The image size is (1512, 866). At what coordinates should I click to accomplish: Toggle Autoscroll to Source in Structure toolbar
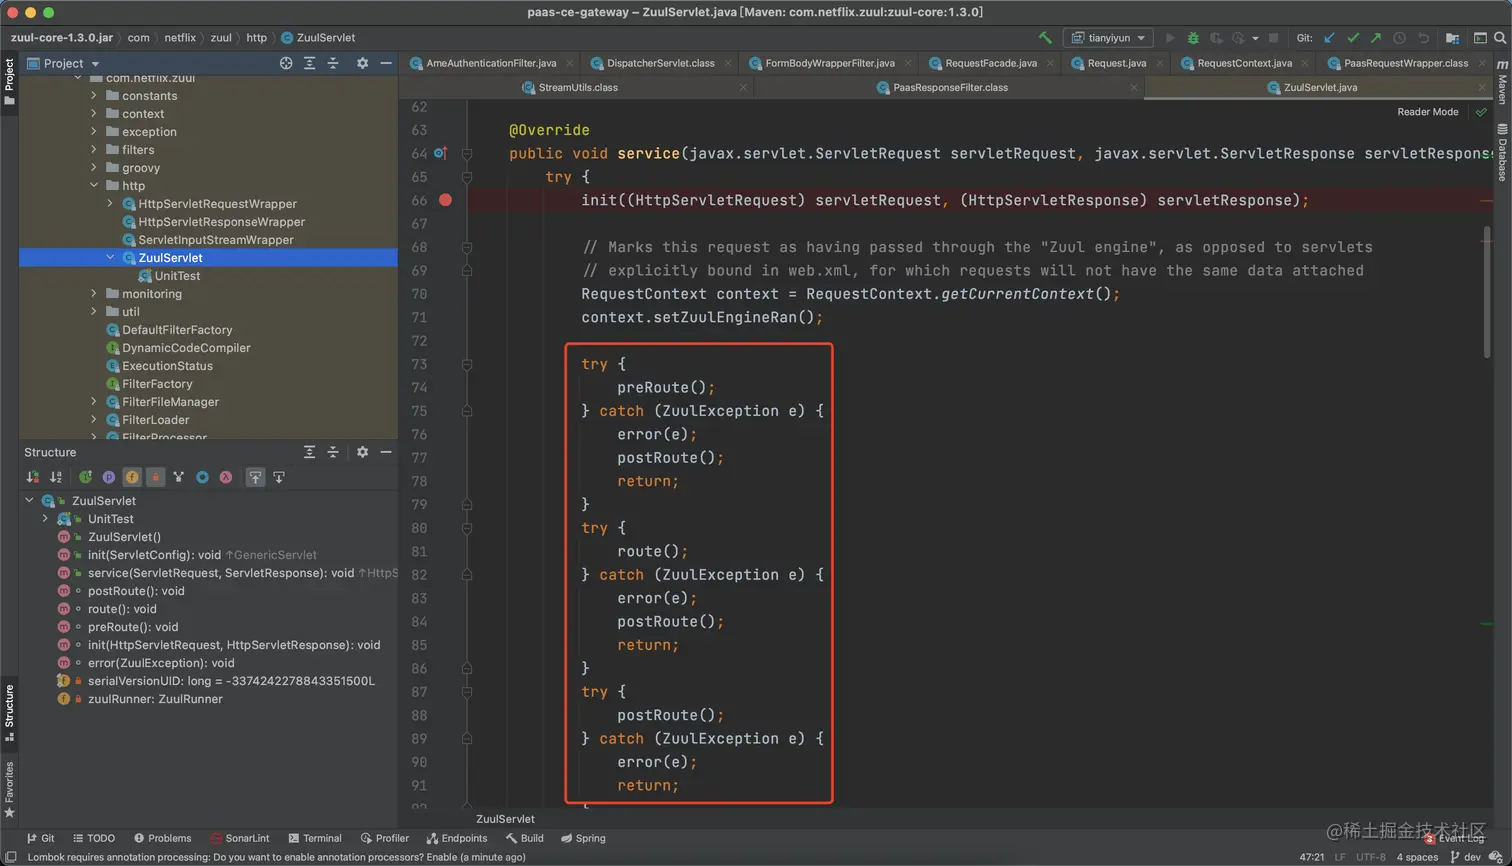click(x=256, y=477)
